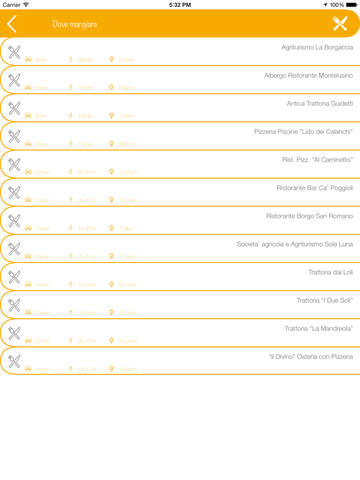Tap the Dove mangiare header title

click(75, 24)
